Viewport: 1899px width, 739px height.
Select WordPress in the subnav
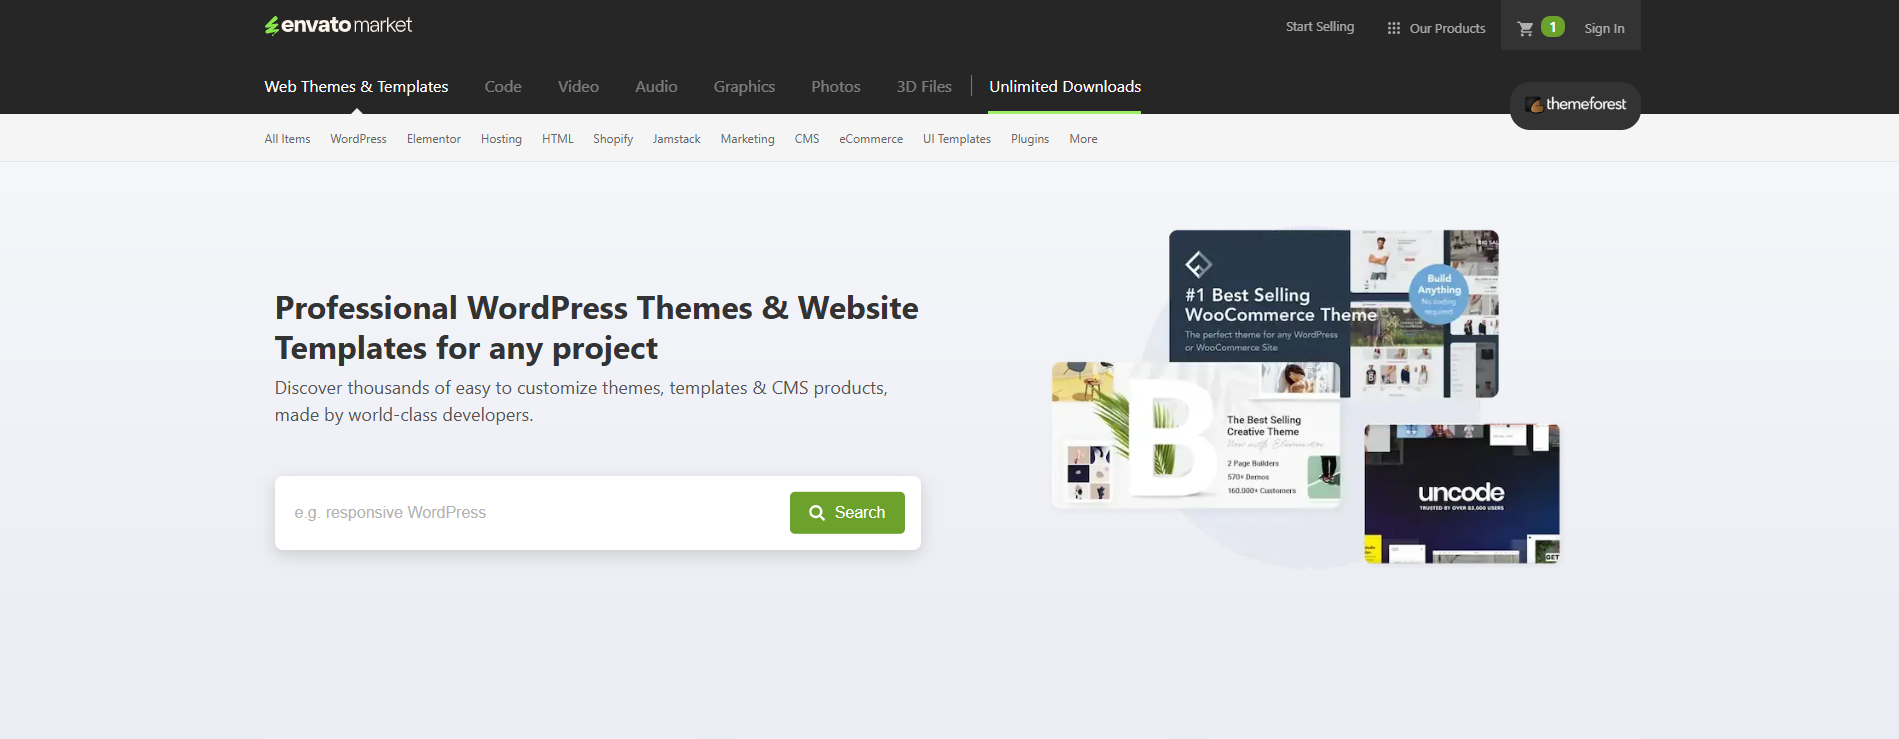[358, 139]
